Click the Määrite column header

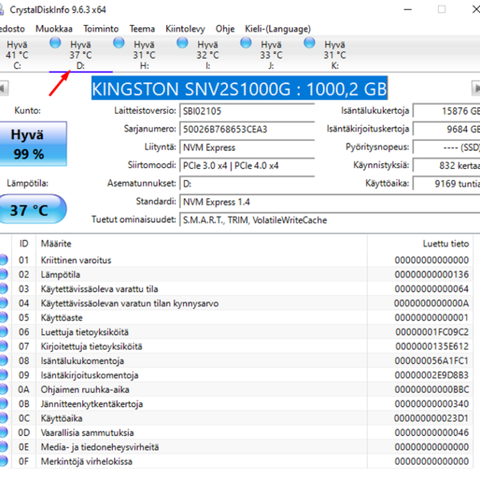[x=201, y=243]
